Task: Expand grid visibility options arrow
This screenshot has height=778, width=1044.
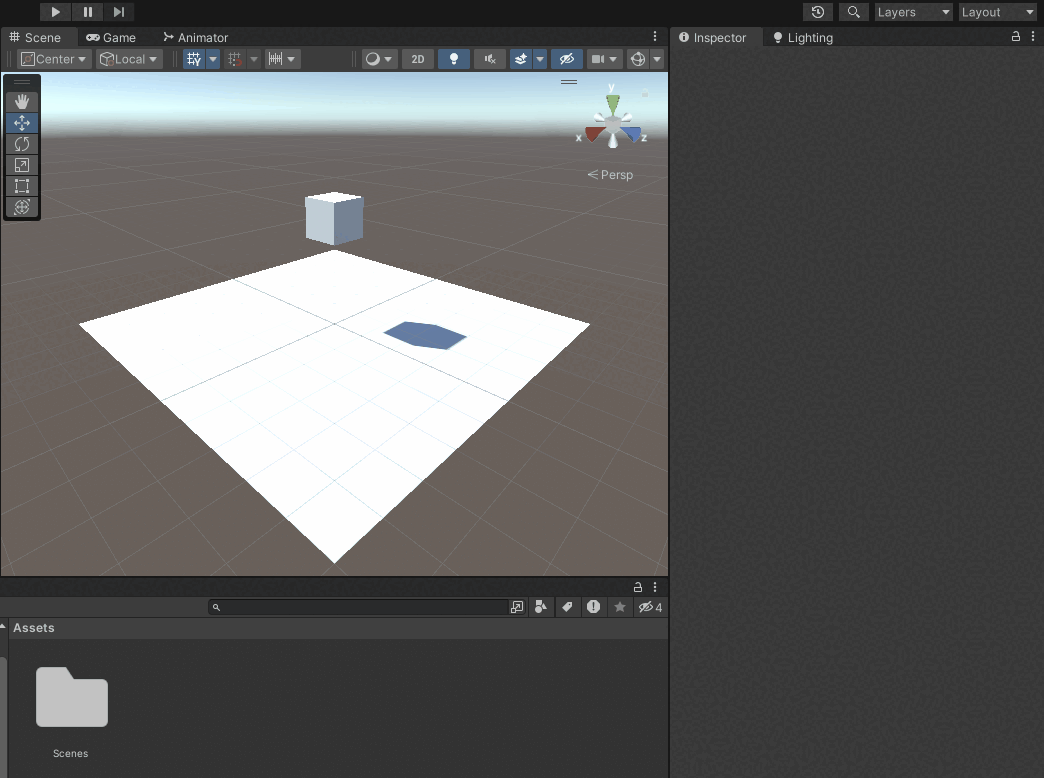Action: [x=213, y=59]
